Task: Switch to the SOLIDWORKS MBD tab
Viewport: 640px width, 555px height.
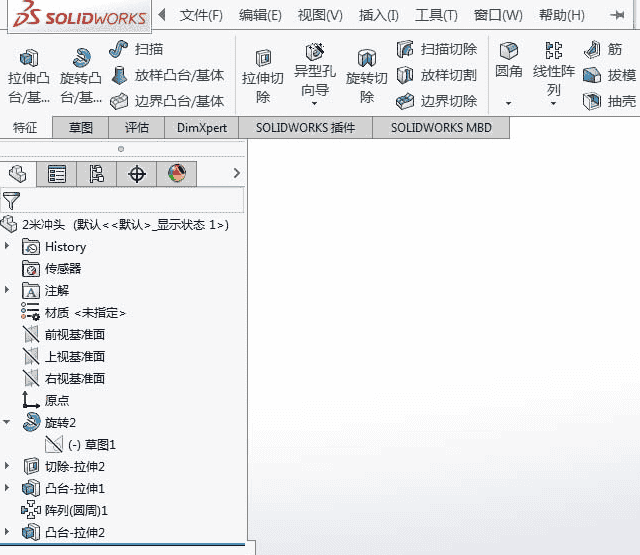Action: [441, 128]
